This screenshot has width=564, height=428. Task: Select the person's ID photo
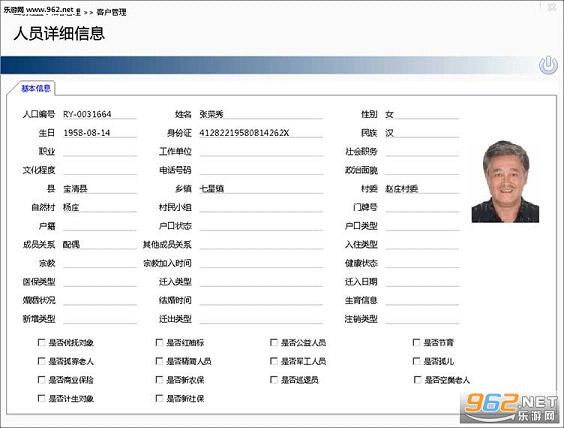click(505, 181)
